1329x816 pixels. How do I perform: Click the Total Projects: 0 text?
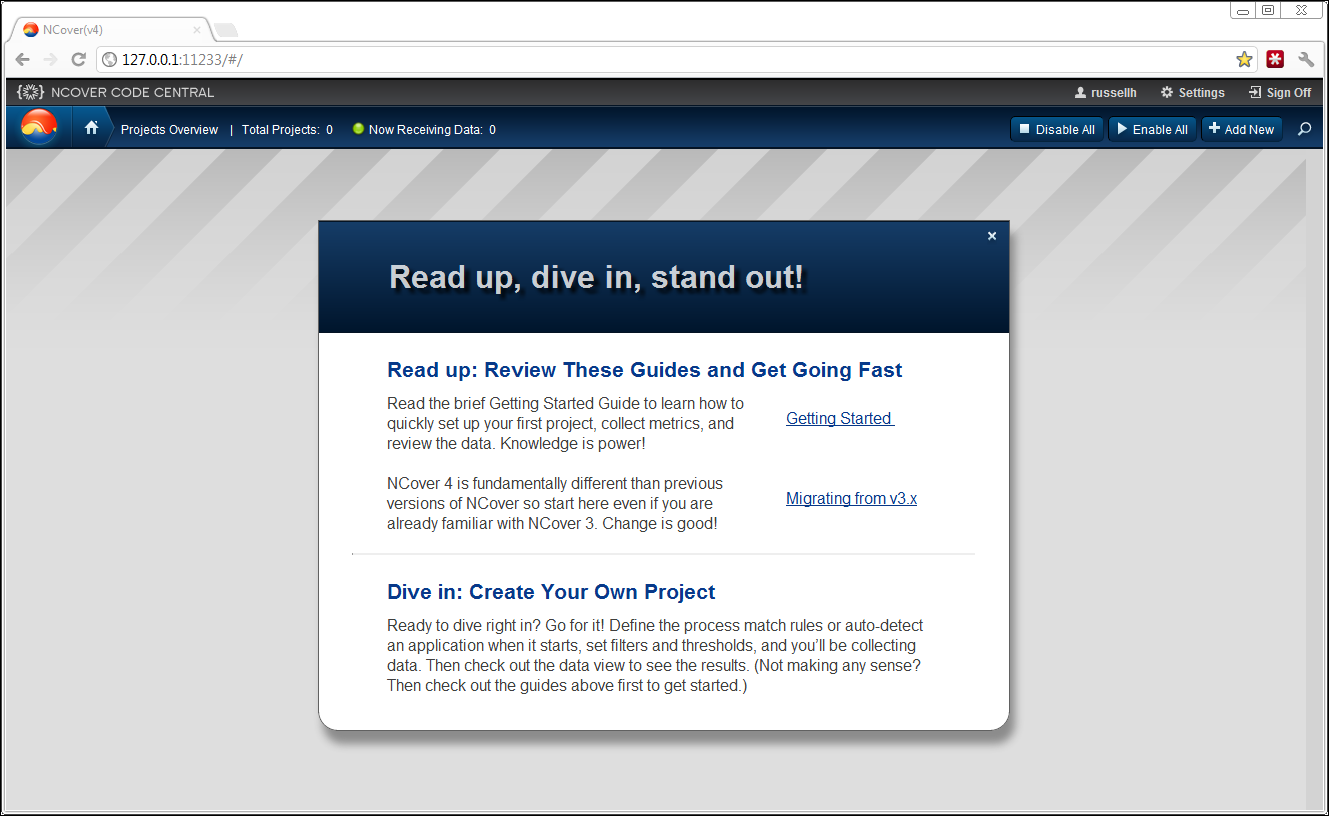point(287,129)
